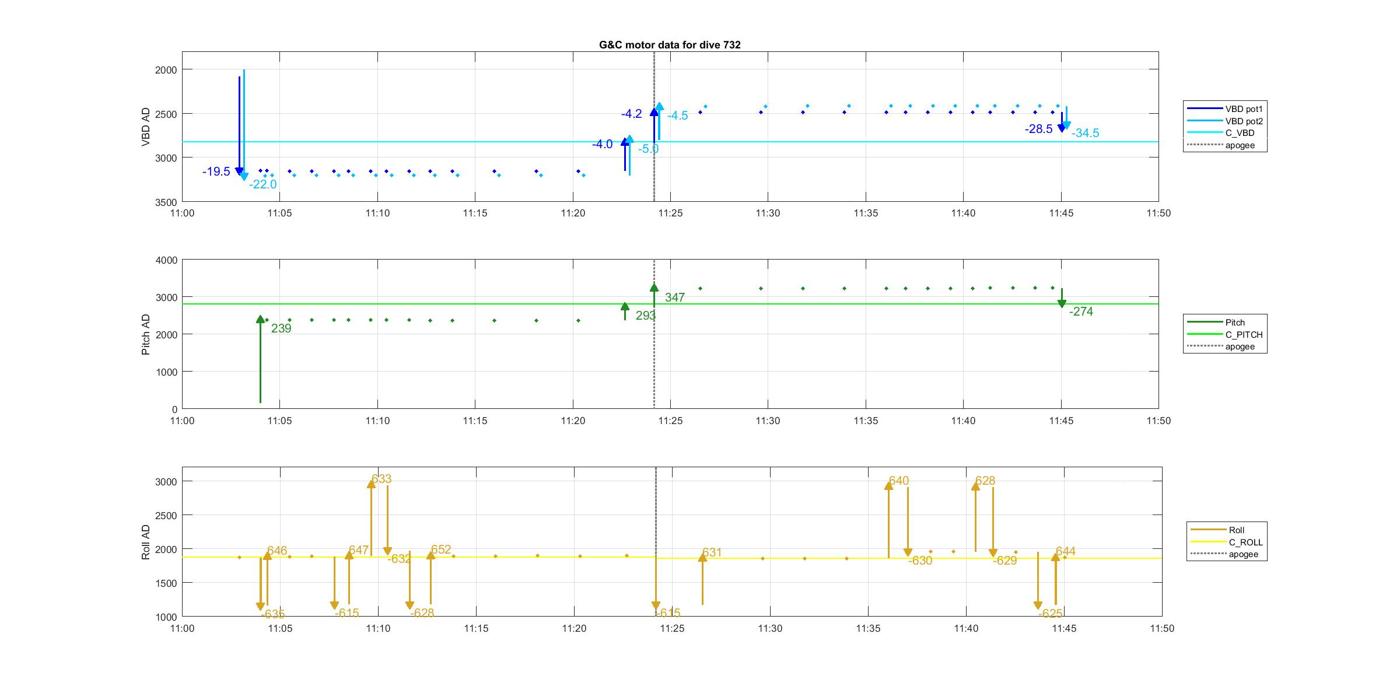Click the "-4.5" VBD annotation
This screenshot has width=1400, height=693.
click(677, 116)
